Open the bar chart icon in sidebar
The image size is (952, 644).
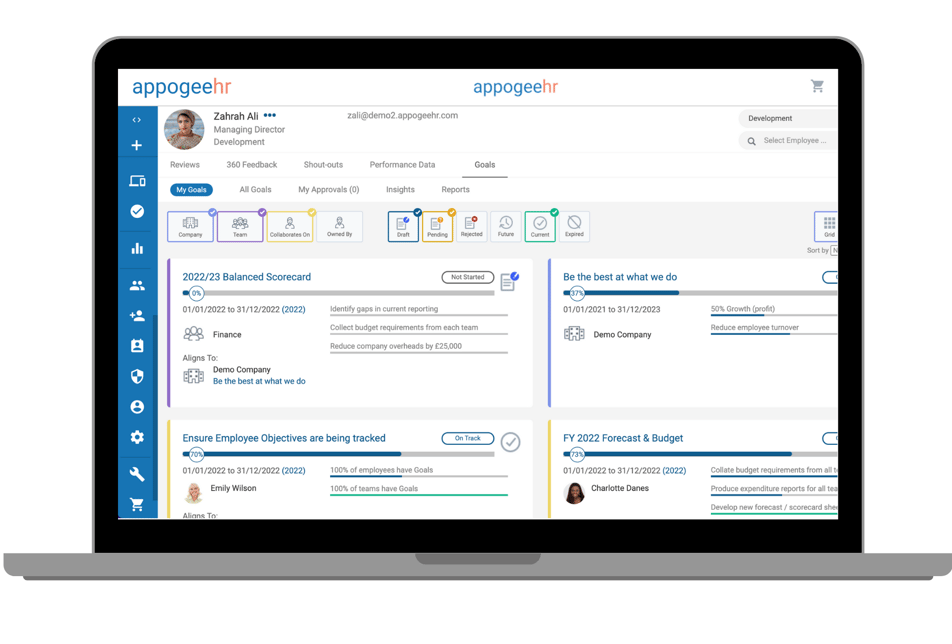pos(137,248)
